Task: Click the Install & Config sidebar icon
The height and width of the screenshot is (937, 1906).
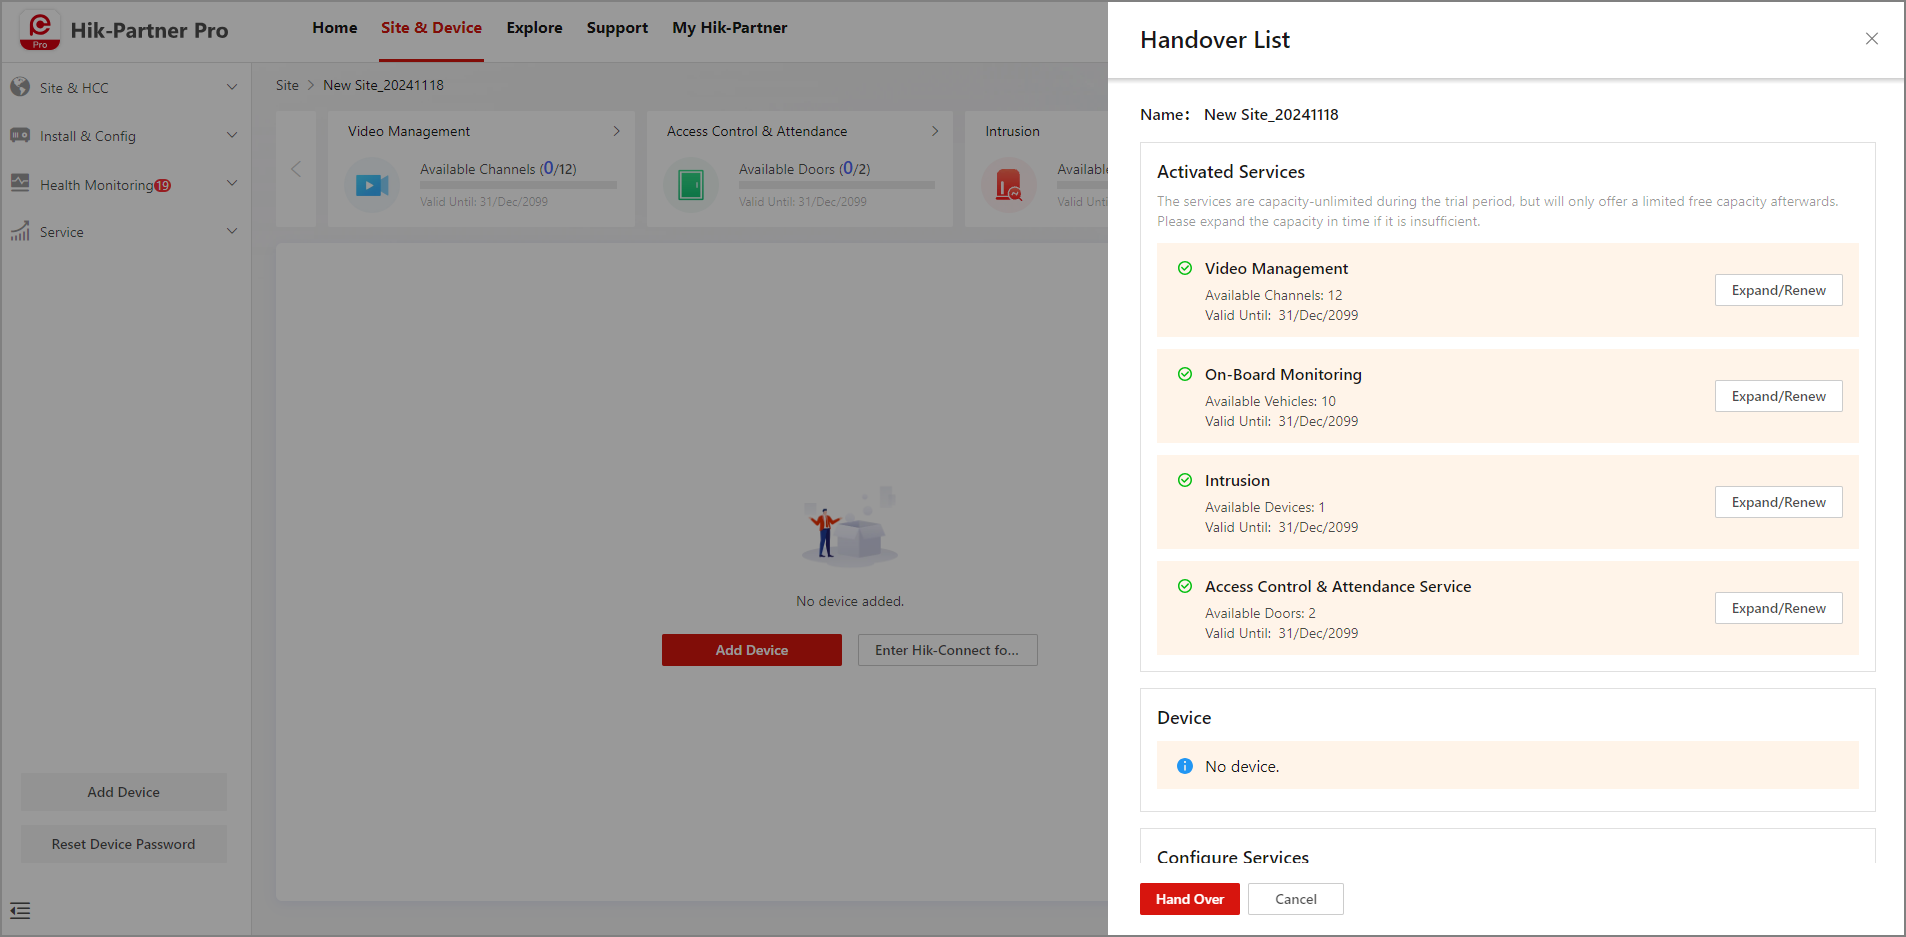Action: tap(20, 135)
